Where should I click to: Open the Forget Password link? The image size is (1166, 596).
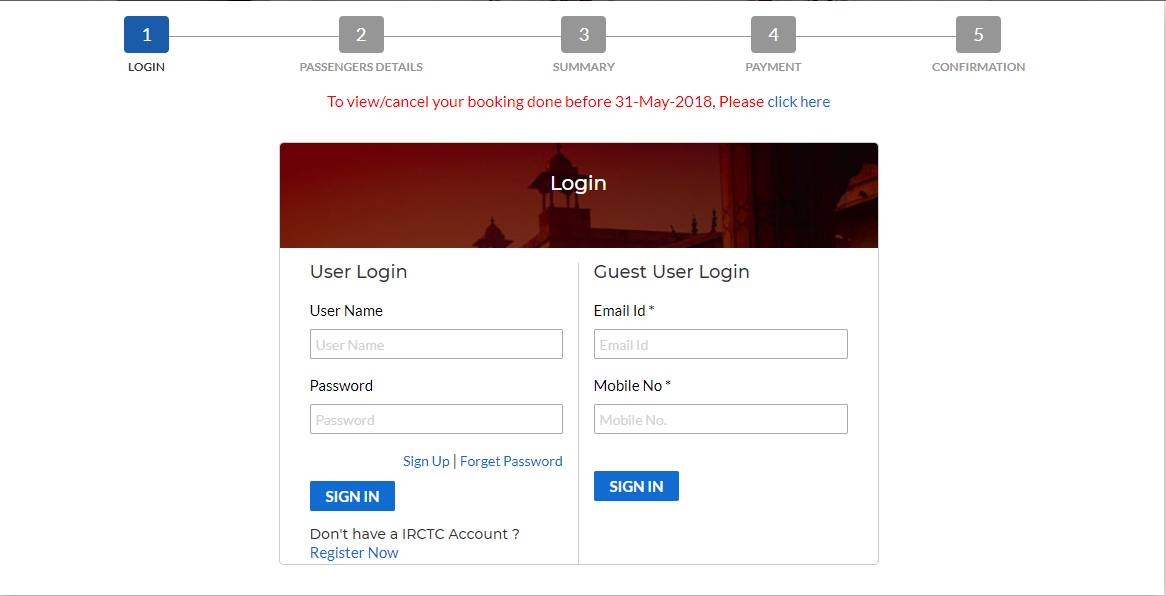(511, 461)
